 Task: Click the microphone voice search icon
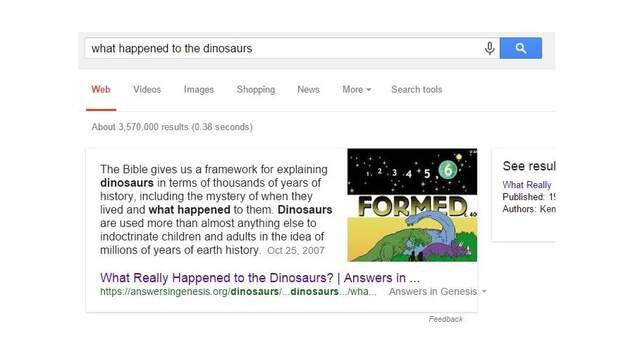489,48
